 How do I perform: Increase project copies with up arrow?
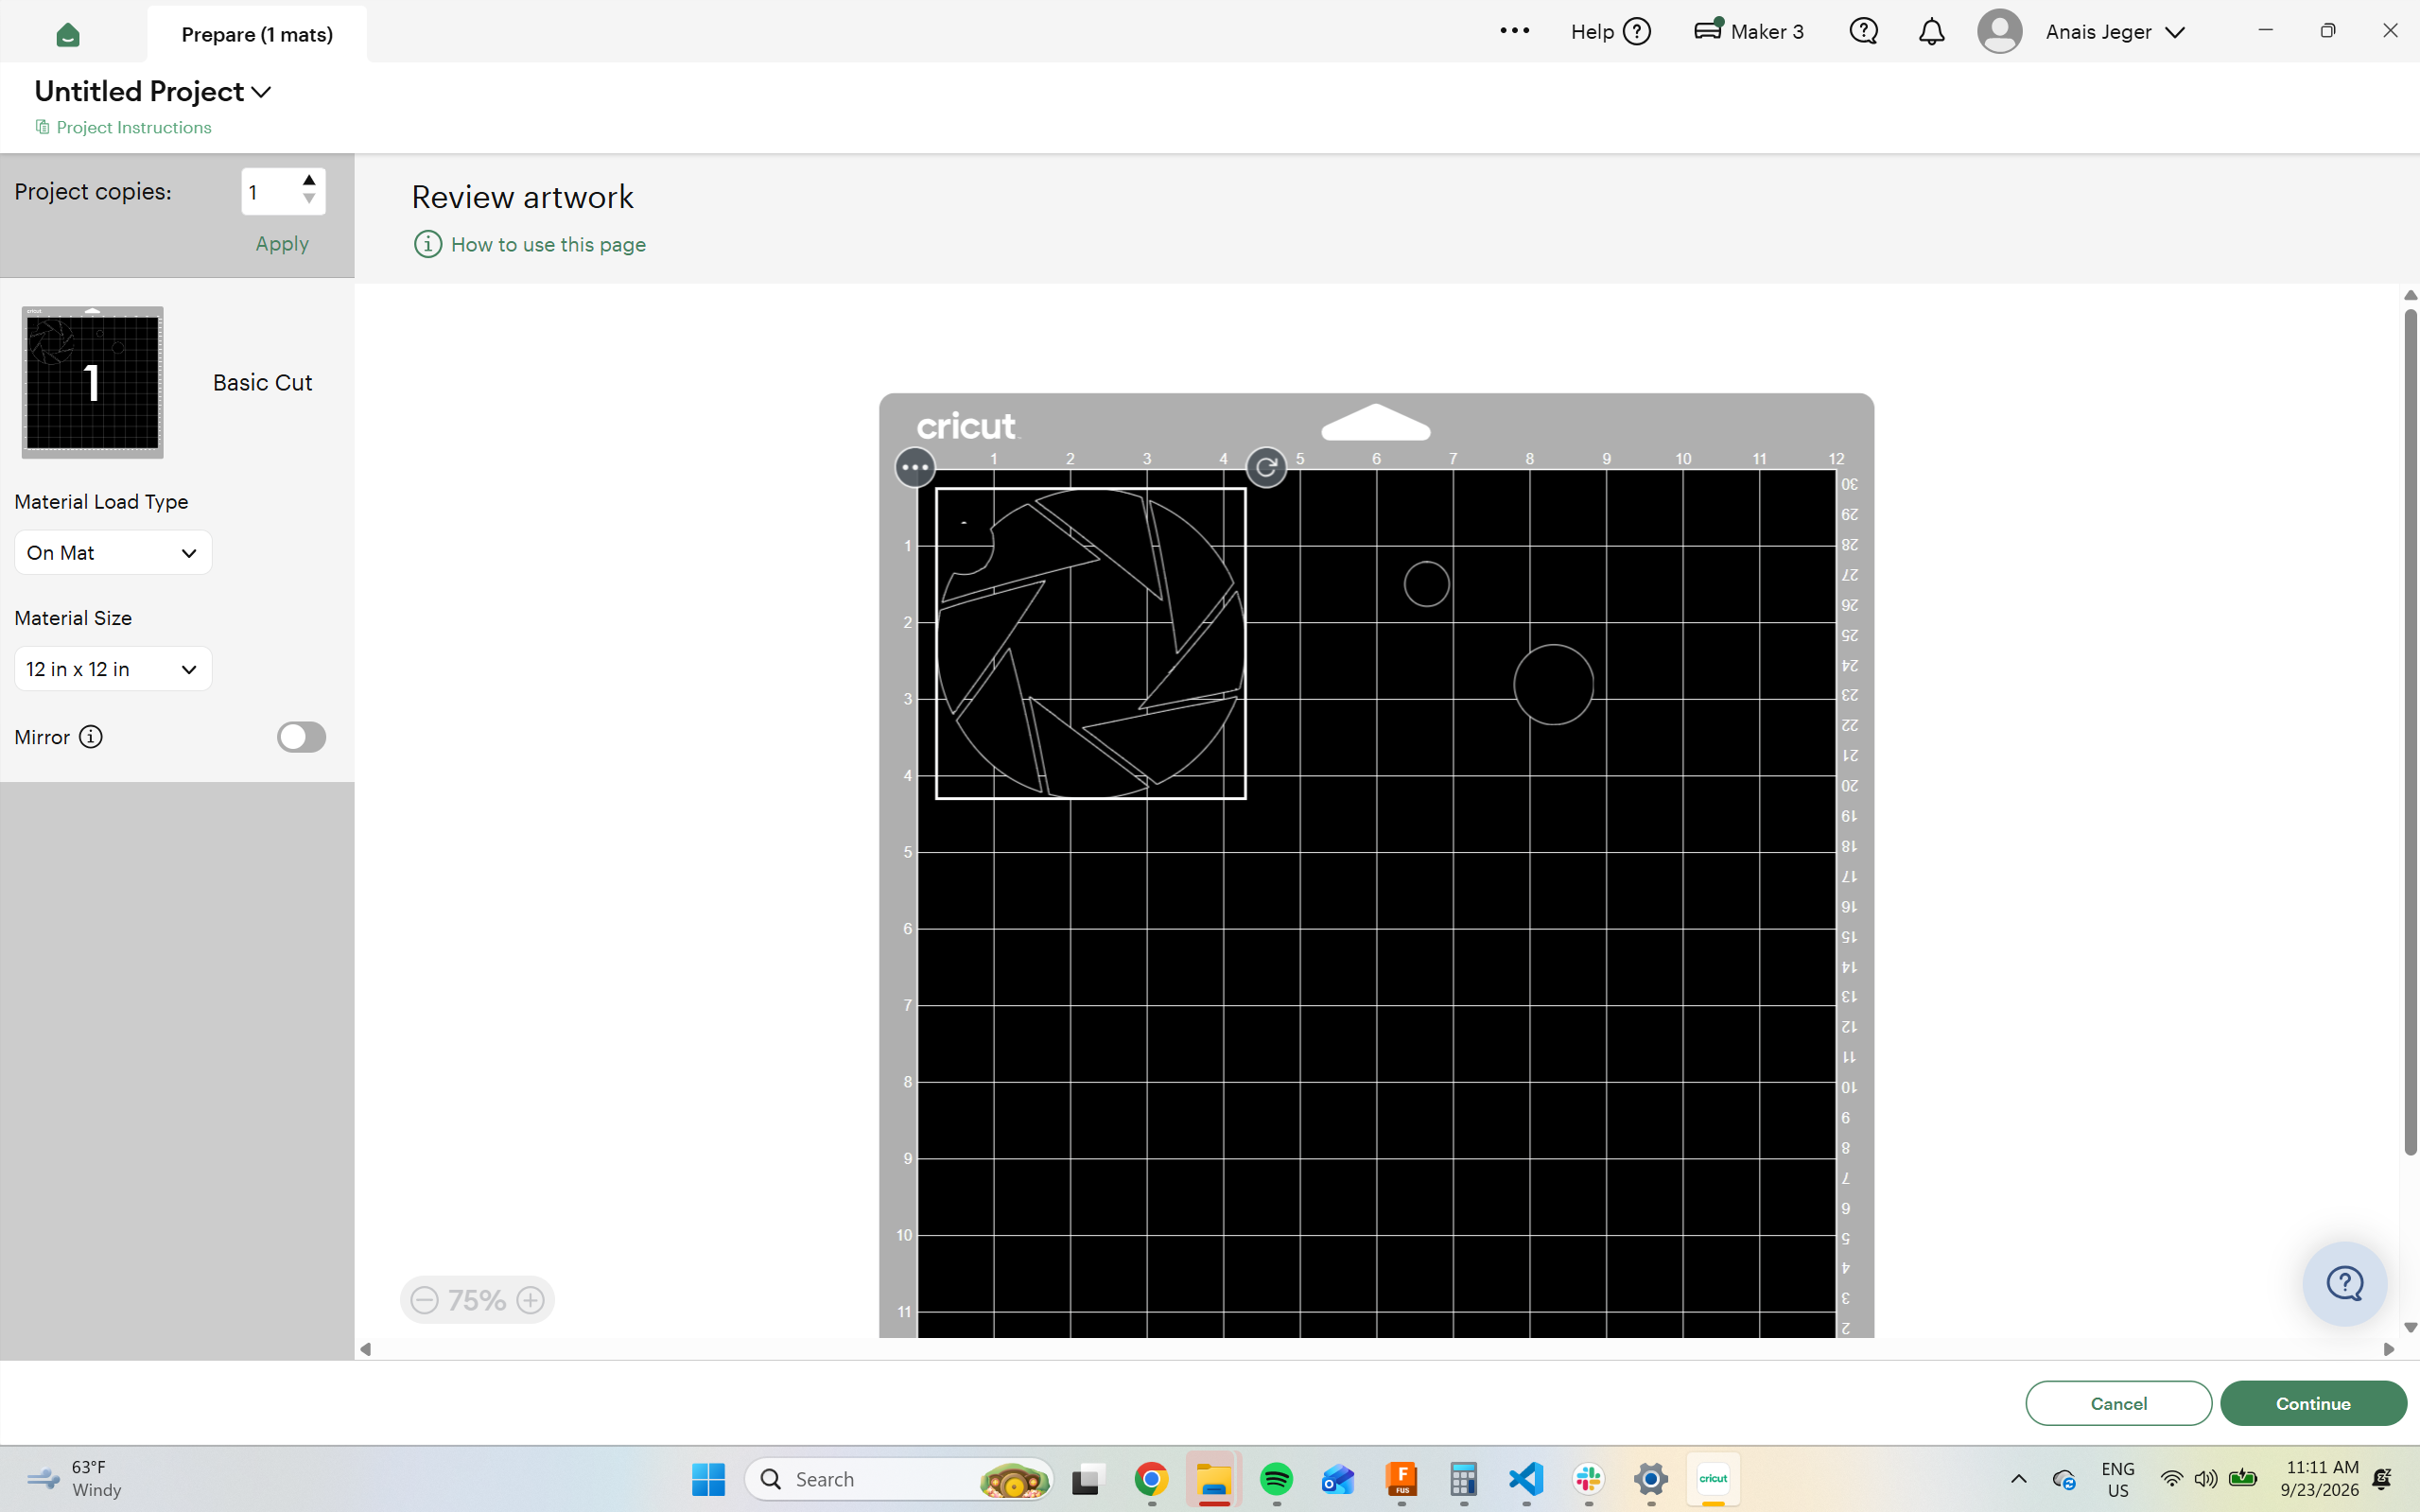(x=309, y=180)
